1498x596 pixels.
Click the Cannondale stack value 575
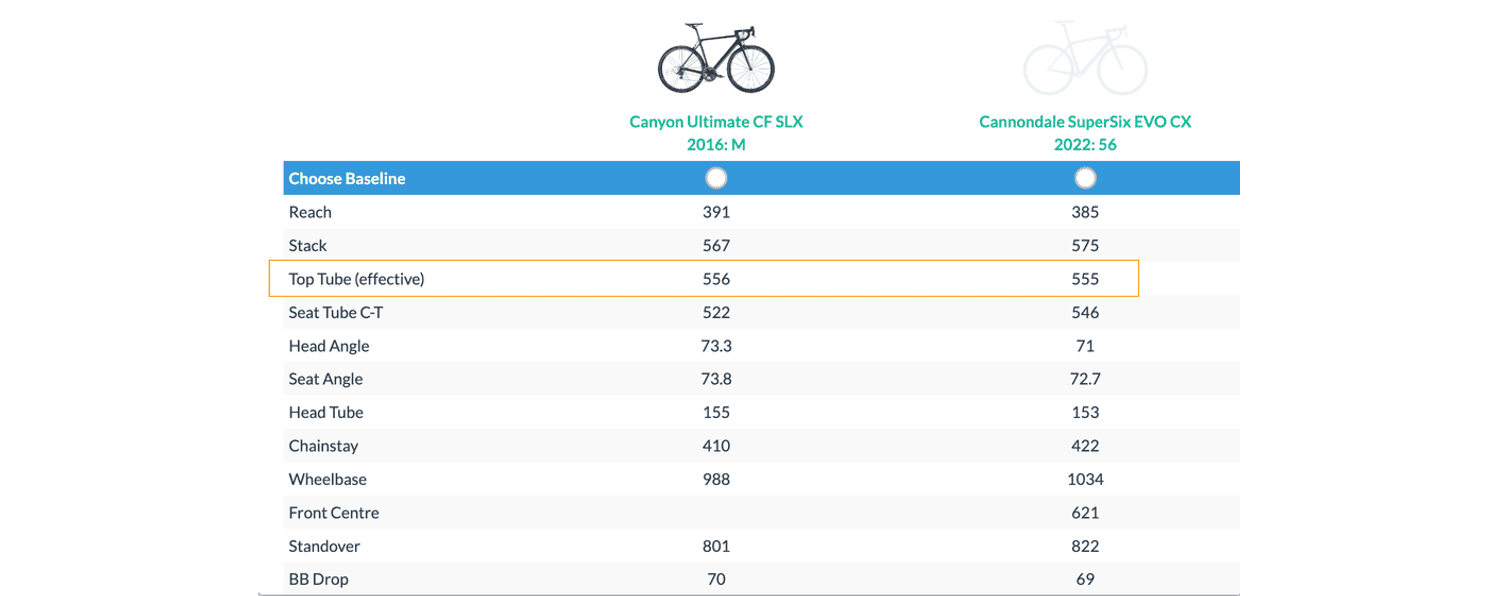click(1085, 245)
